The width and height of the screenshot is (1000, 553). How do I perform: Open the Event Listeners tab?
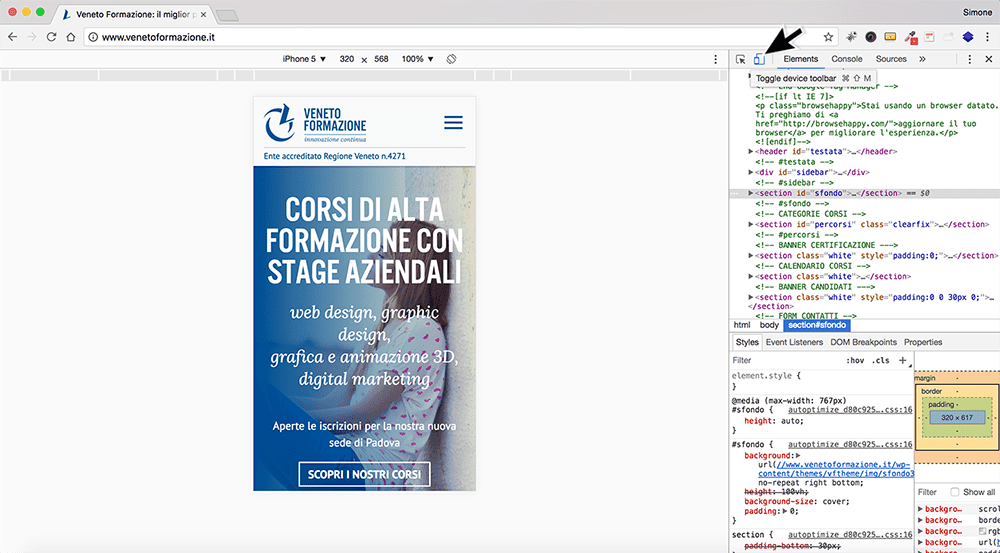tap(794, 342)
